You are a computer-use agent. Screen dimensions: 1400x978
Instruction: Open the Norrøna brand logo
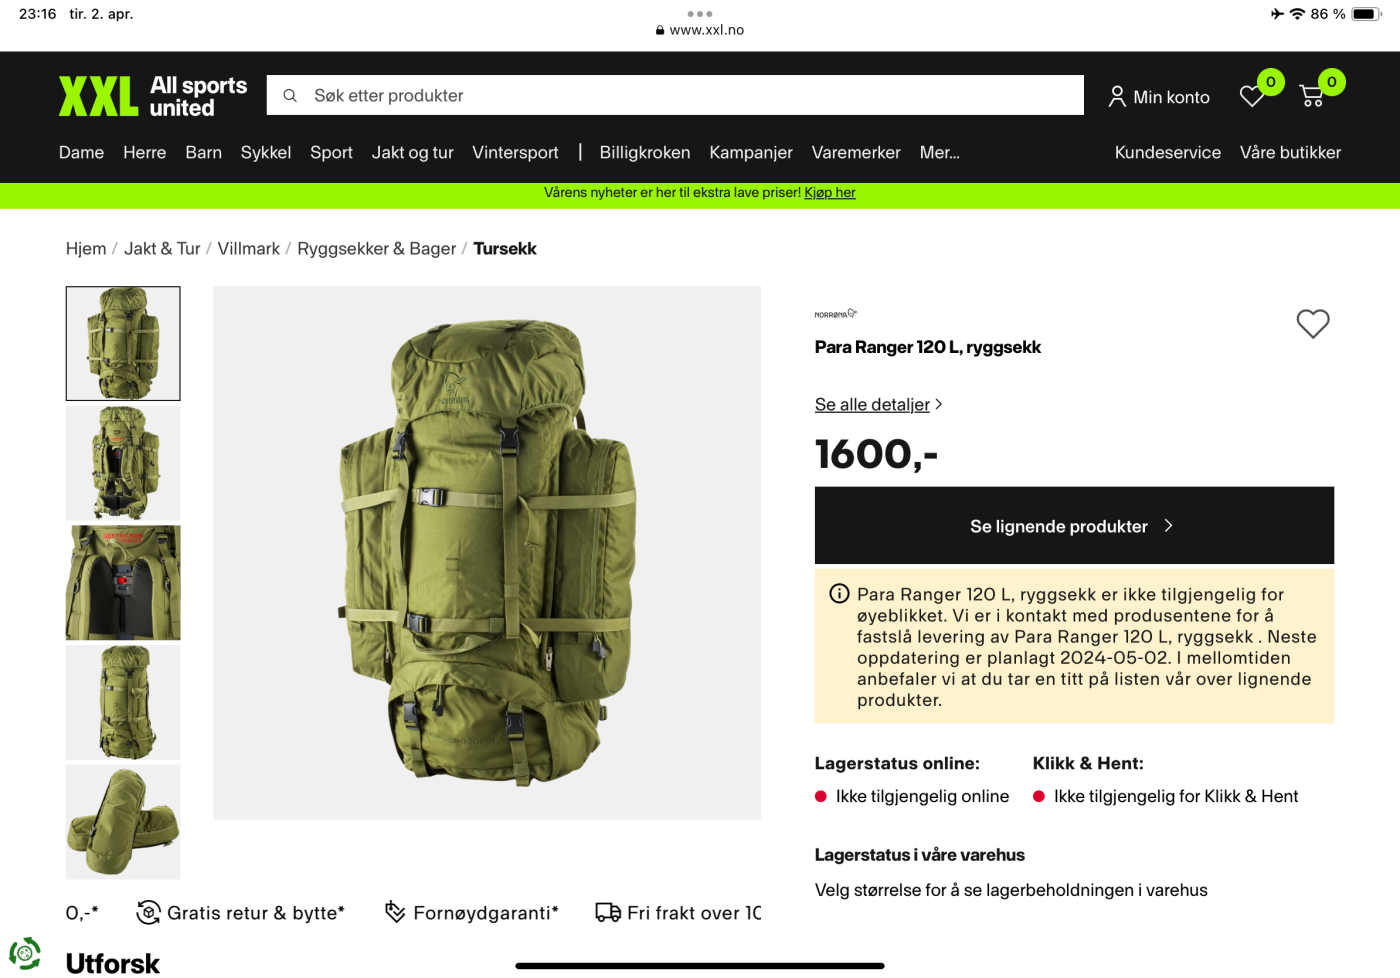coord(835,314)
